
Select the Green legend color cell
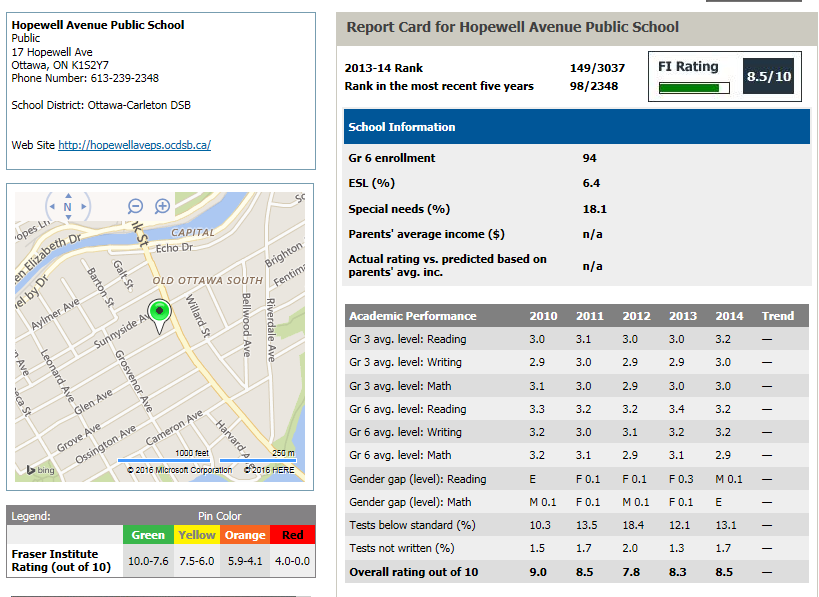[x=148, y=535]
